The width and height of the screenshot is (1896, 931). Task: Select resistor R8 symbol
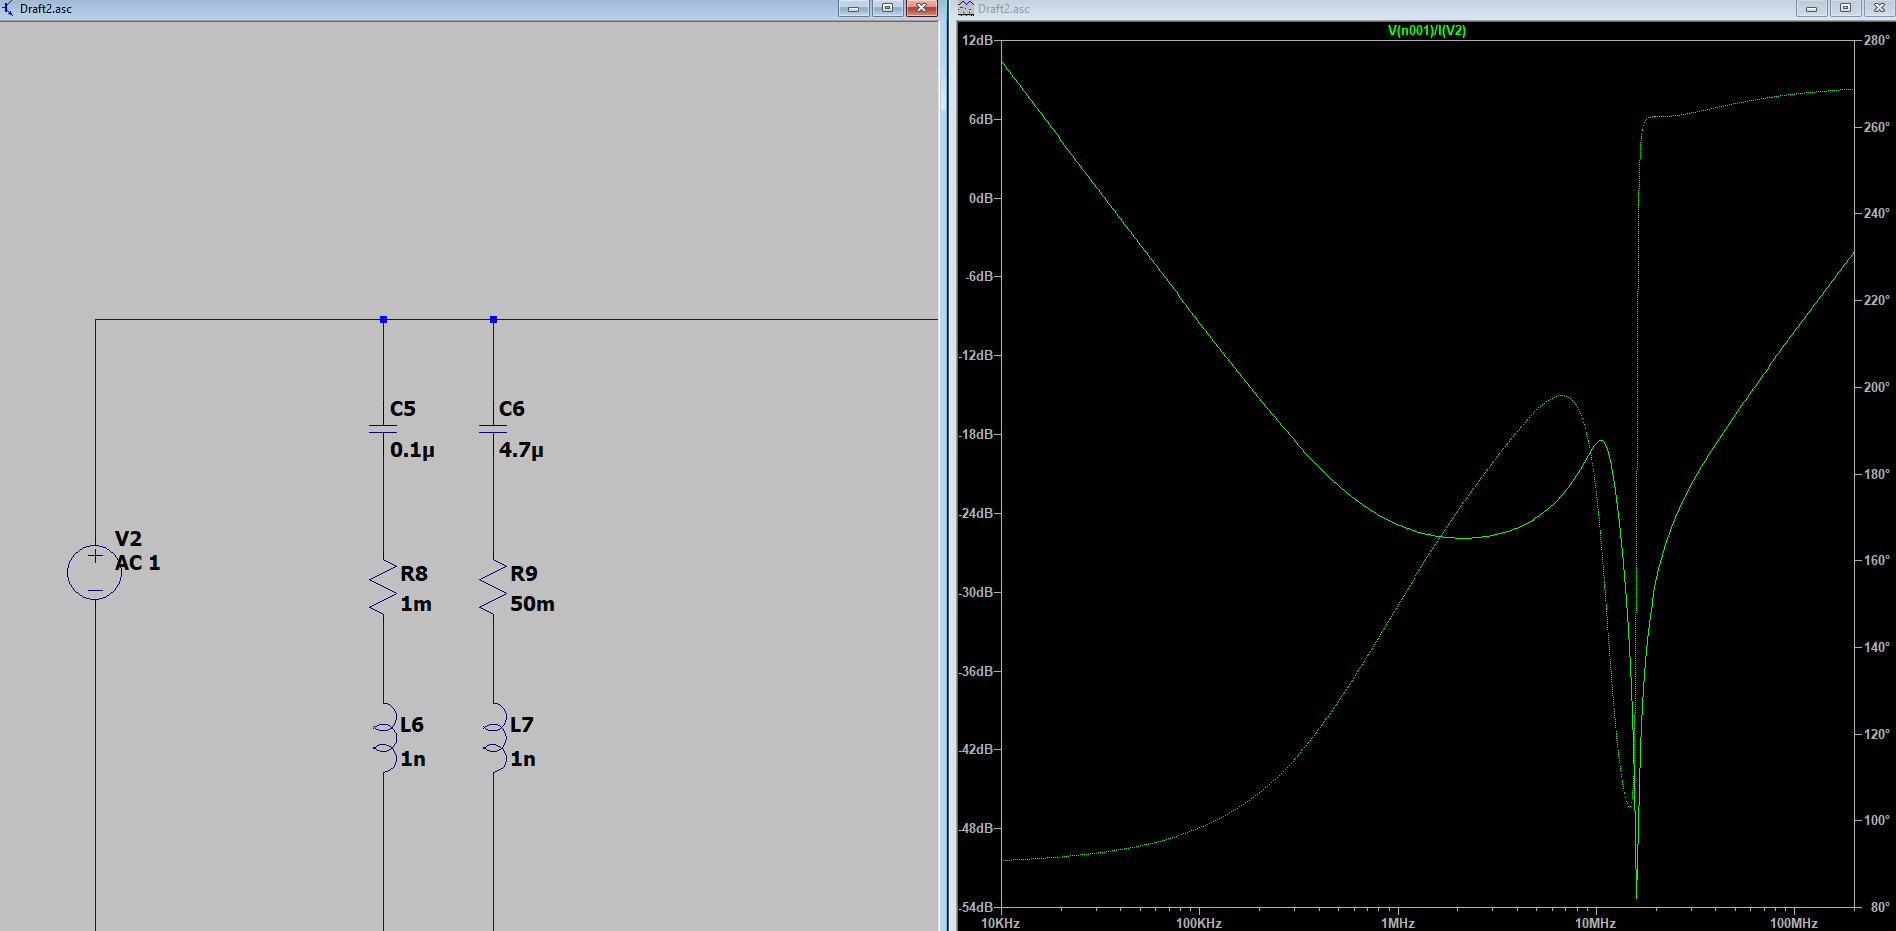coord(383,588)
